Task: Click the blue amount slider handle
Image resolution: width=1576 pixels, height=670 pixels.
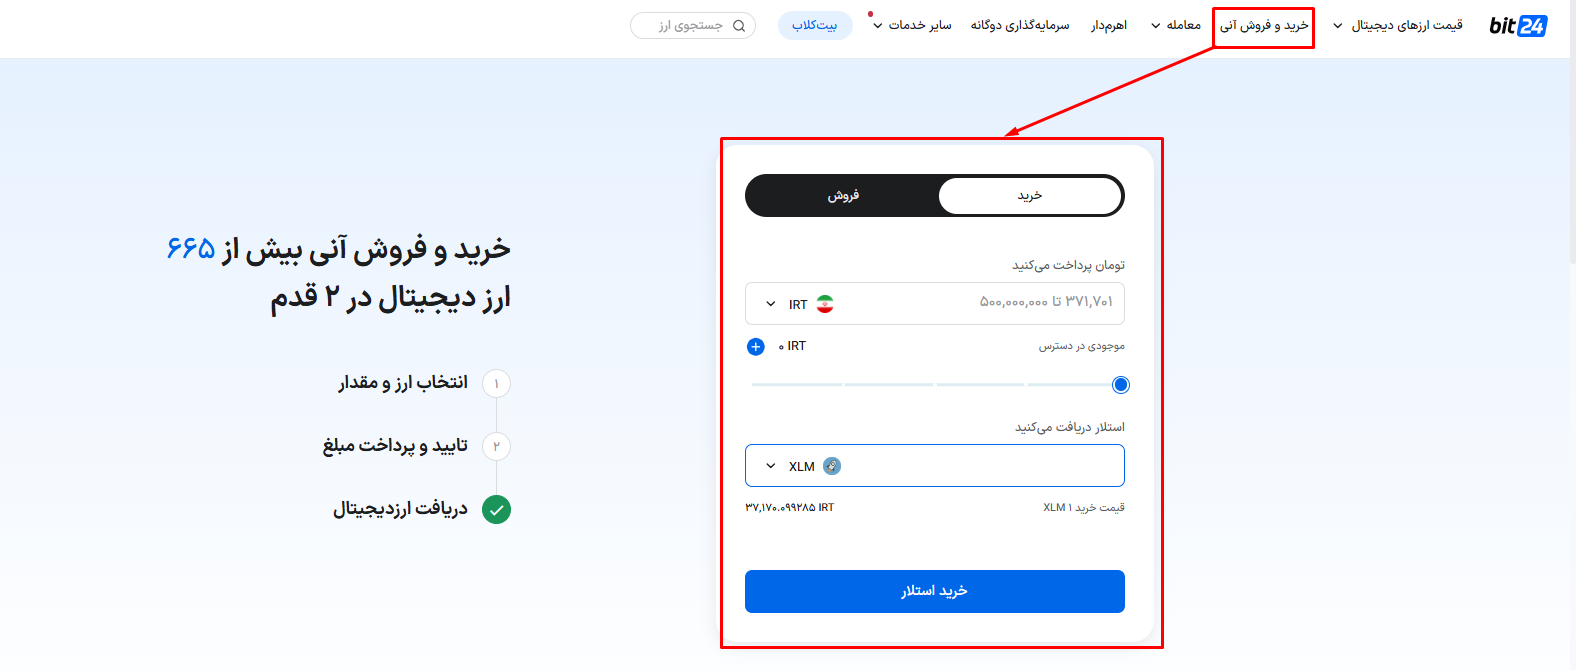Action: (x=1121, y=385)
